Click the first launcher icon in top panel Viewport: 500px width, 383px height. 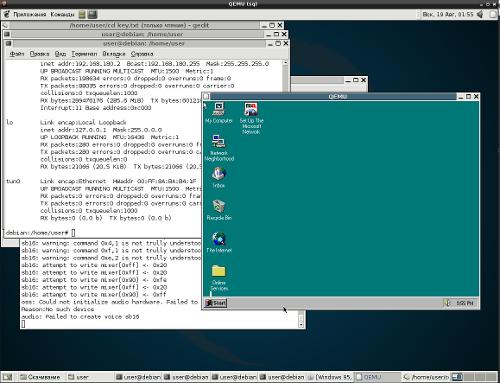click(x=82, y=14)
